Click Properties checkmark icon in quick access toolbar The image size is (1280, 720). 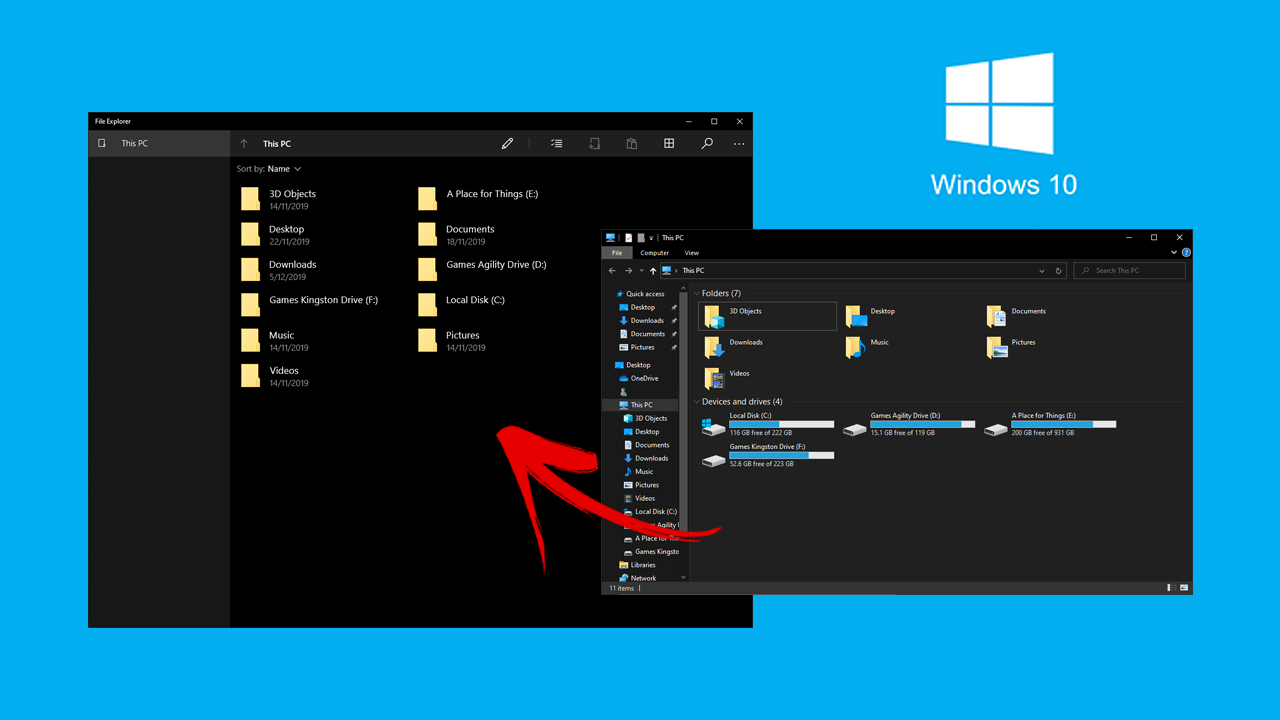click(x=629, y=238)
